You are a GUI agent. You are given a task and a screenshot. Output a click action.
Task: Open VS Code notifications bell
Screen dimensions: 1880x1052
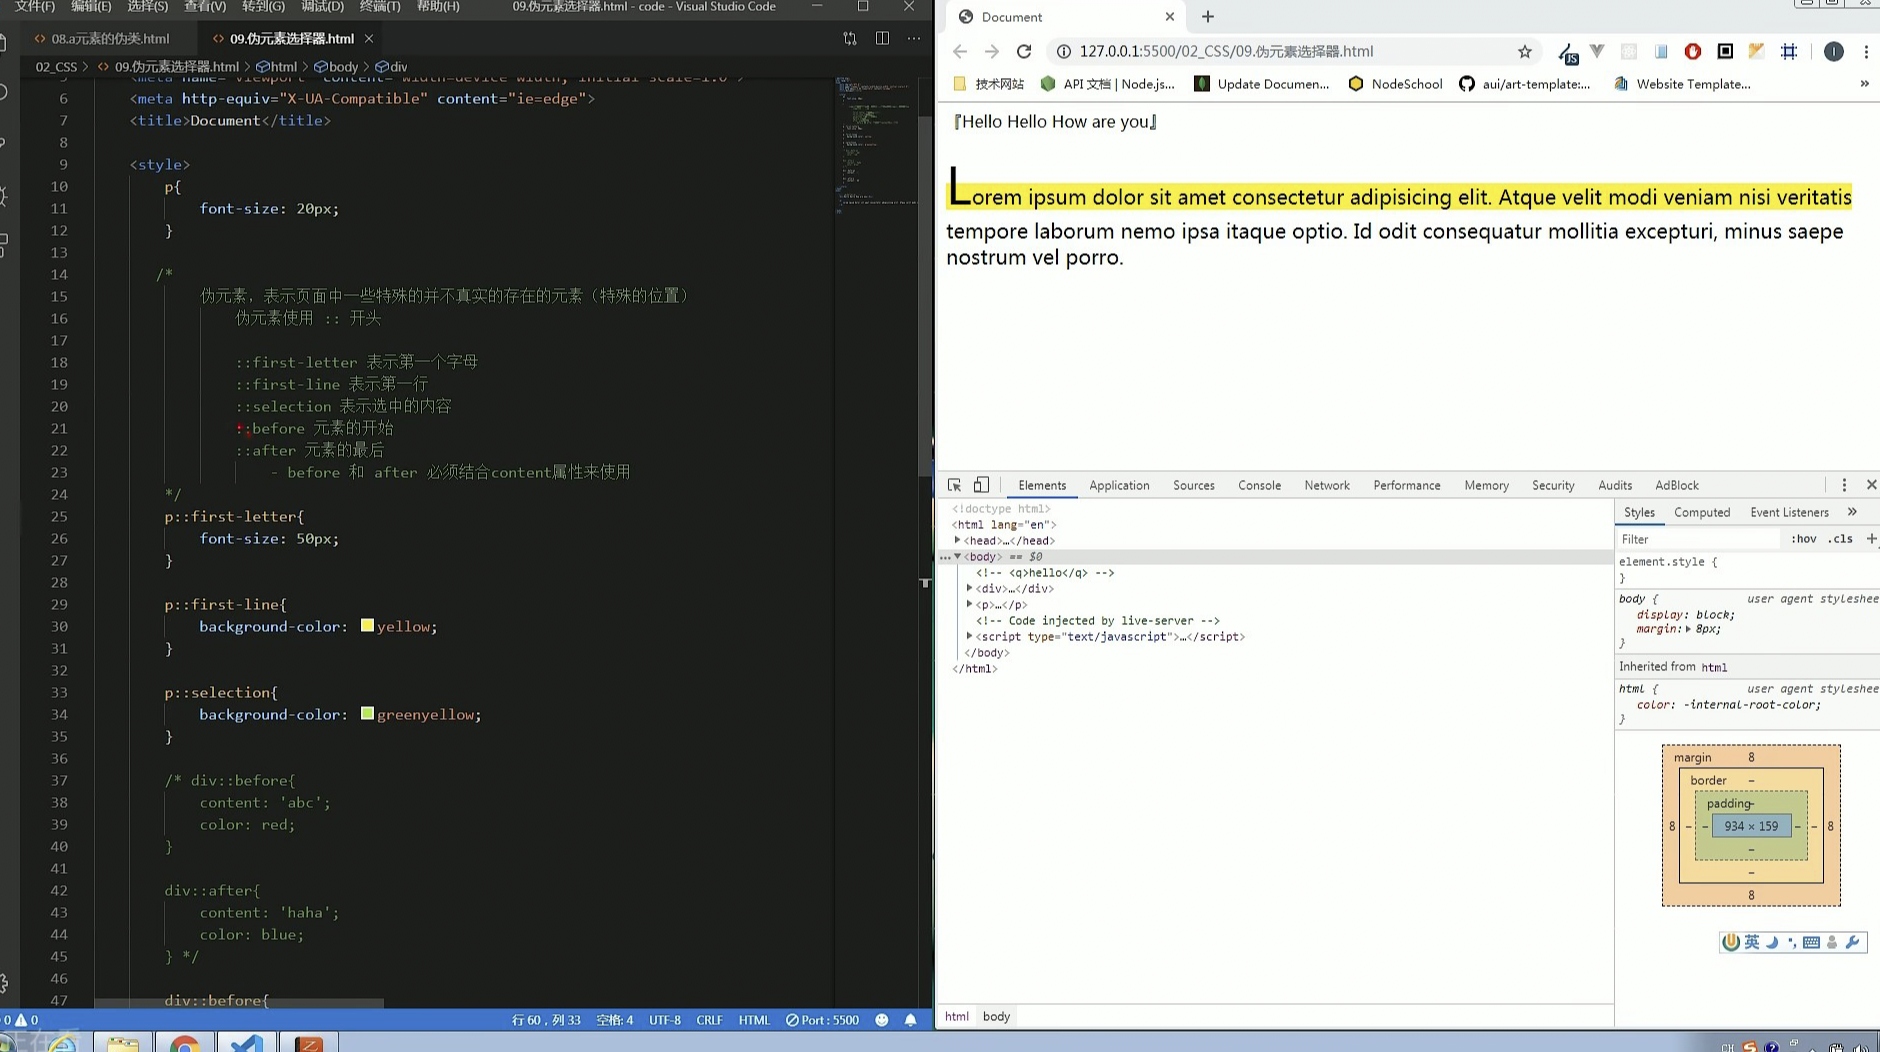tap(910, 1020)
